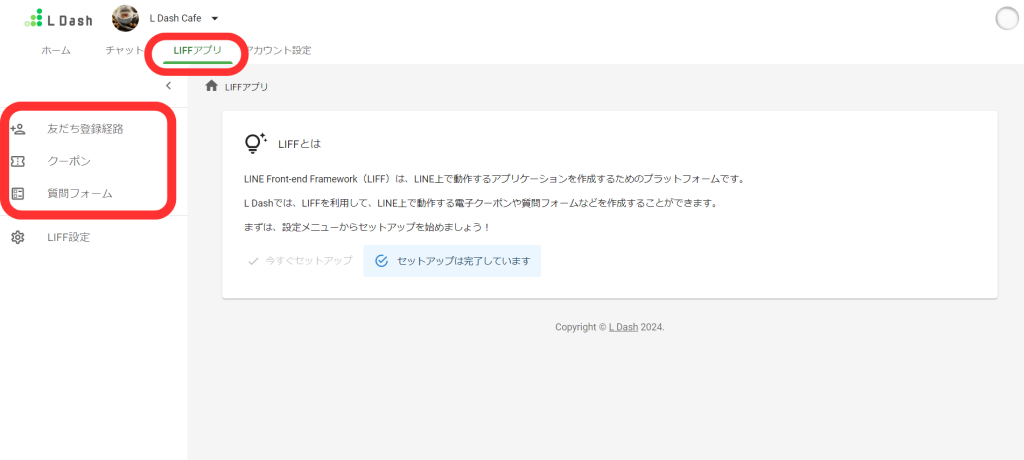Open the L Dash Cafe account dropdown arrow

pyautogui.click(x=215, y=18)
